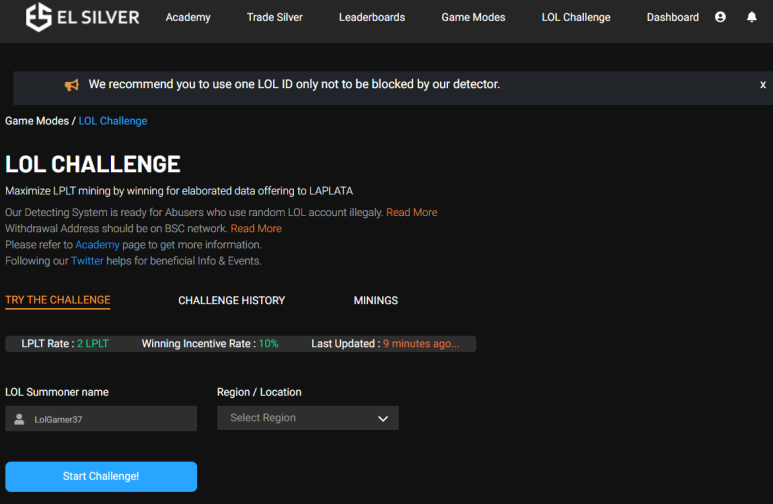This screenshot has height=504, width=773.
Task: Click 'Maximize LPLT mining by winning' subtitle
Action: pyautogui.click(x=179, y=191)
